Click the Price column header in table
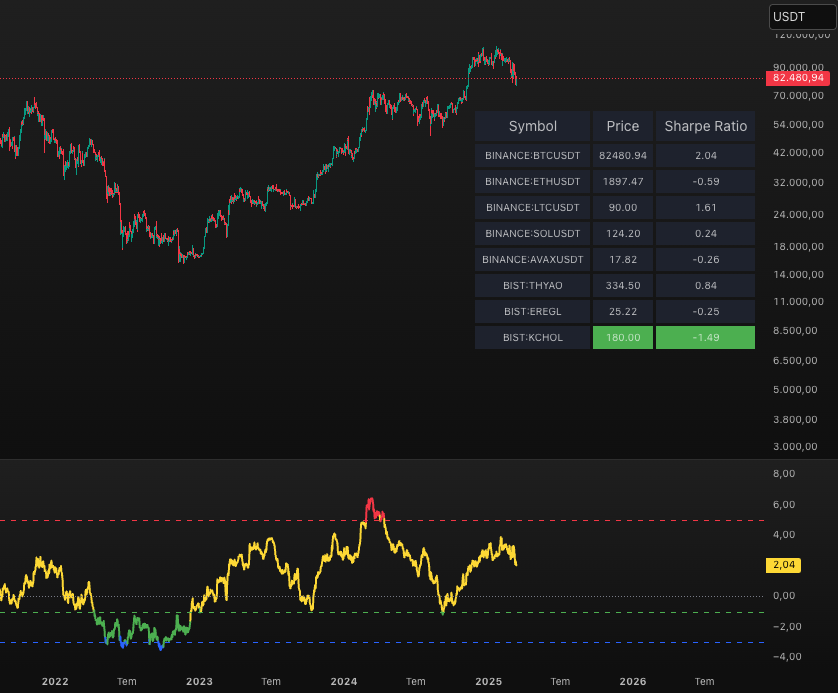Viewport: 838px width, 693px height. coord(622,126)
